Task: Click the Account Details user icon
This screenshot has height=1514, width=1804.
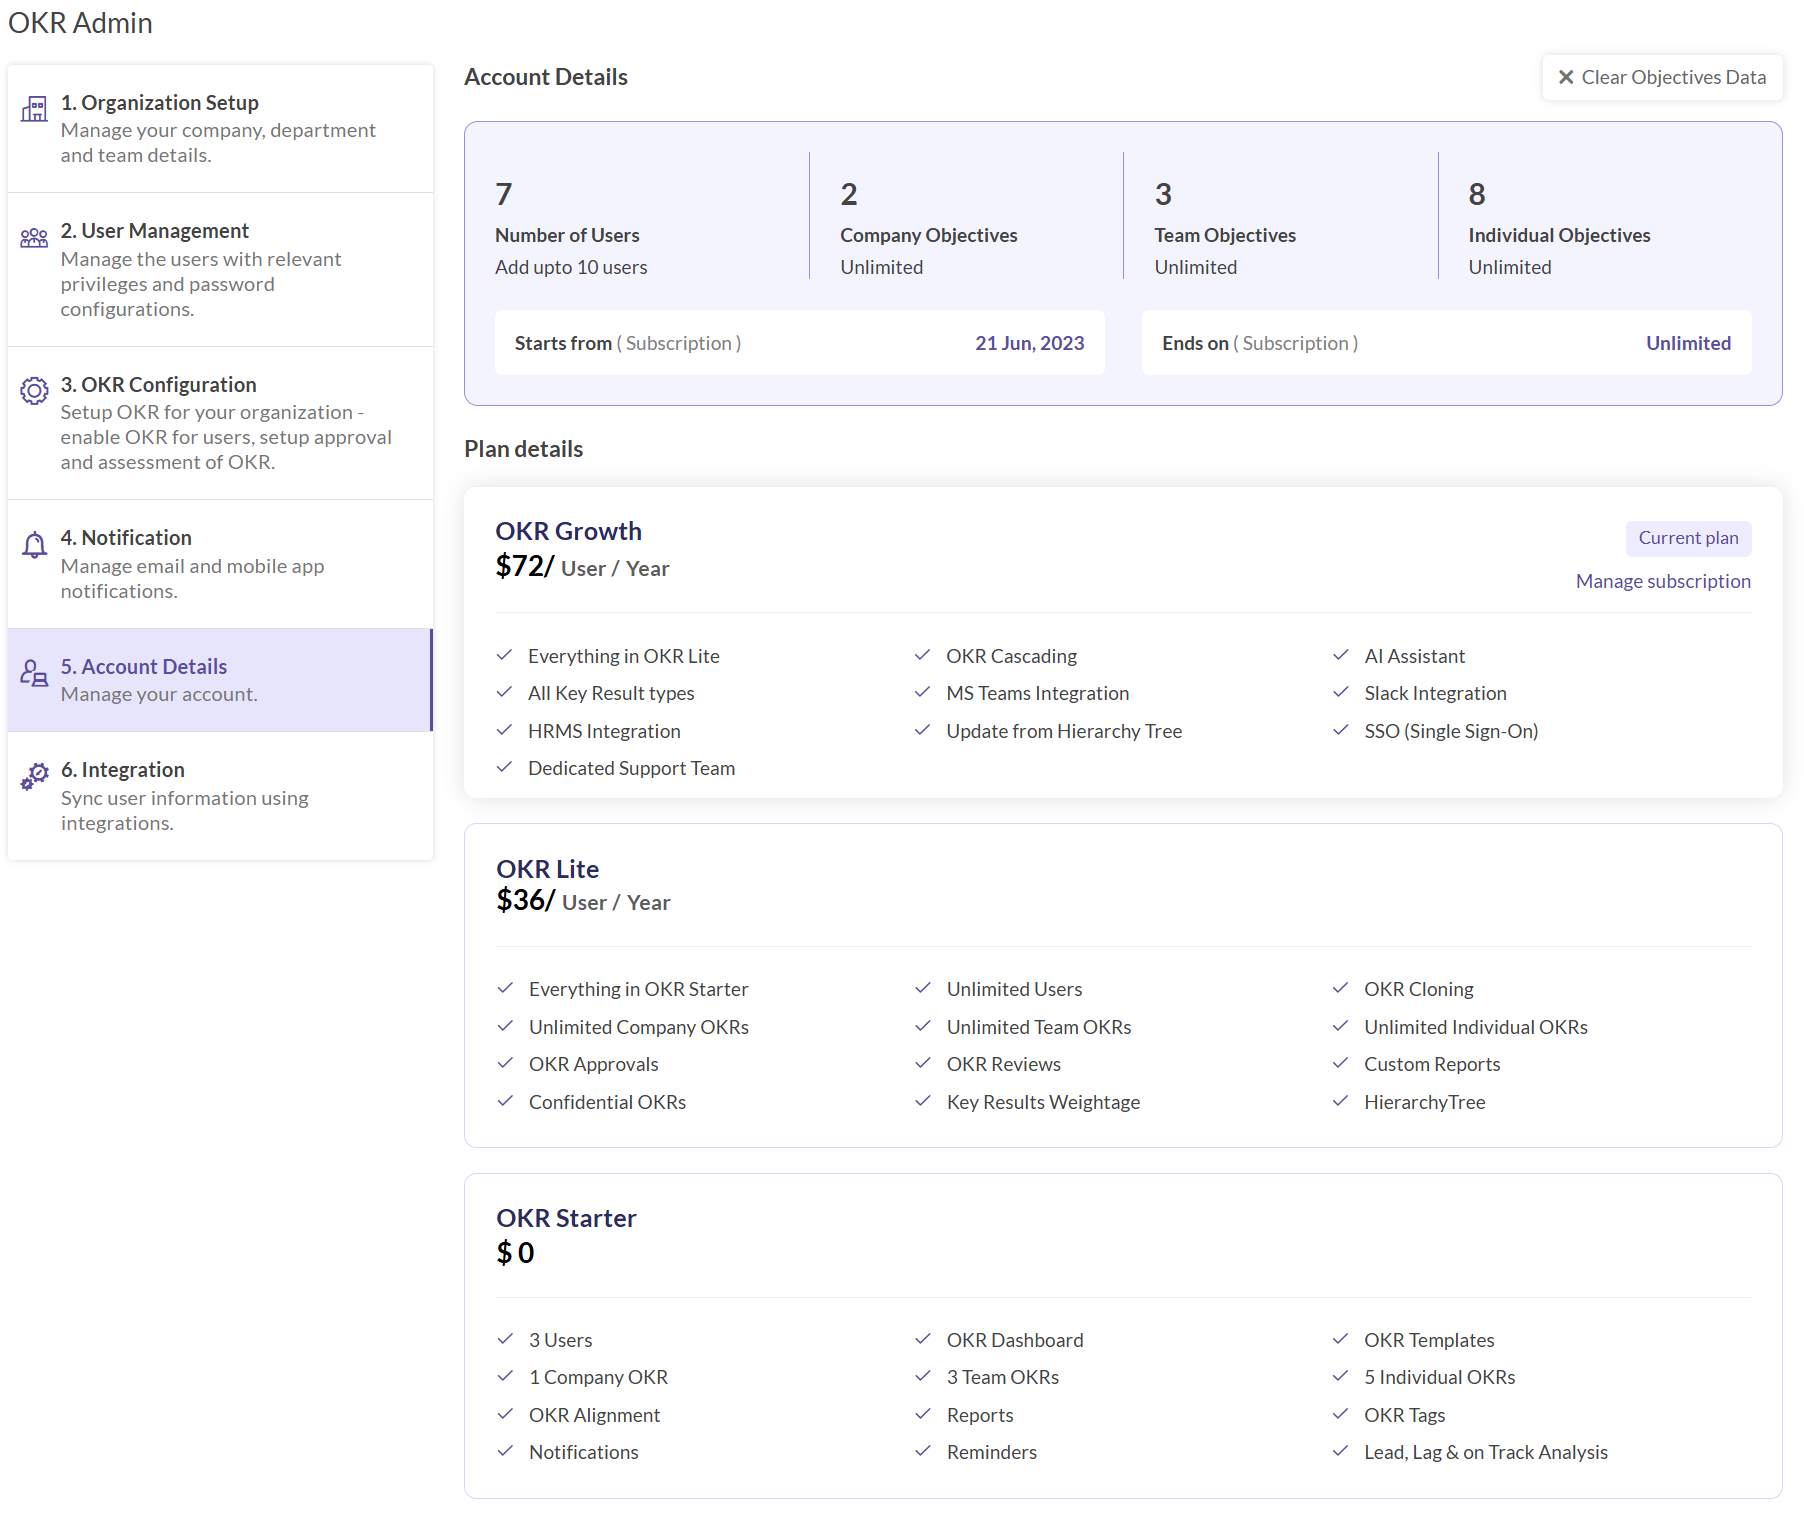Action: coord(34,673)
